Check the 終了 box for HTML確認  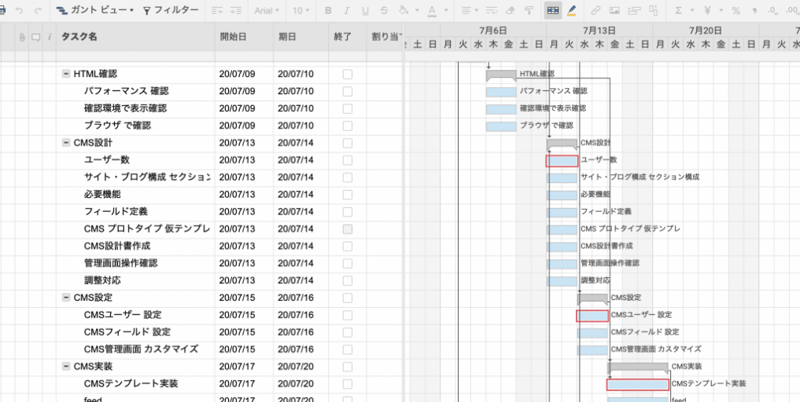(x=347, y=74)
